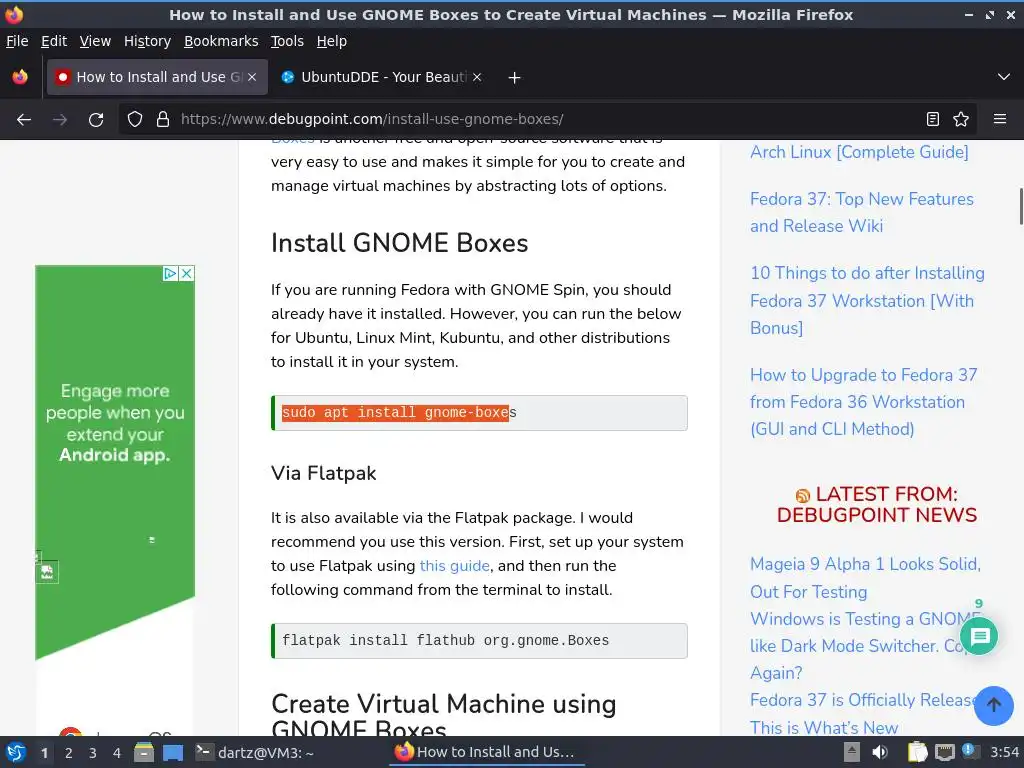The width and height of the screenshot is (1024, 768).
Task: Open the Bookmarks menu
Action: click(221, 41)
